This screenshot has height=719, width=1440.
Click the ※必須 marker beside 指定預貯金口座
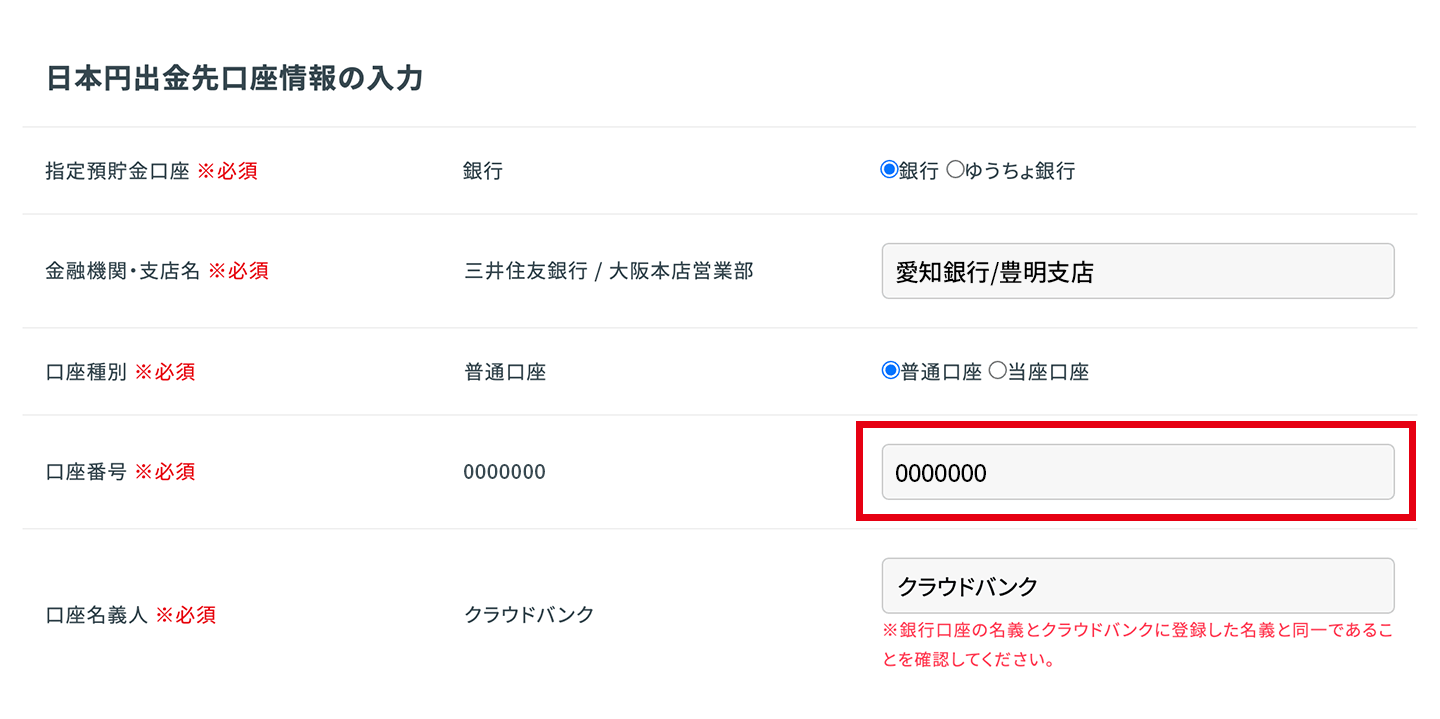[x=227, y=171]
